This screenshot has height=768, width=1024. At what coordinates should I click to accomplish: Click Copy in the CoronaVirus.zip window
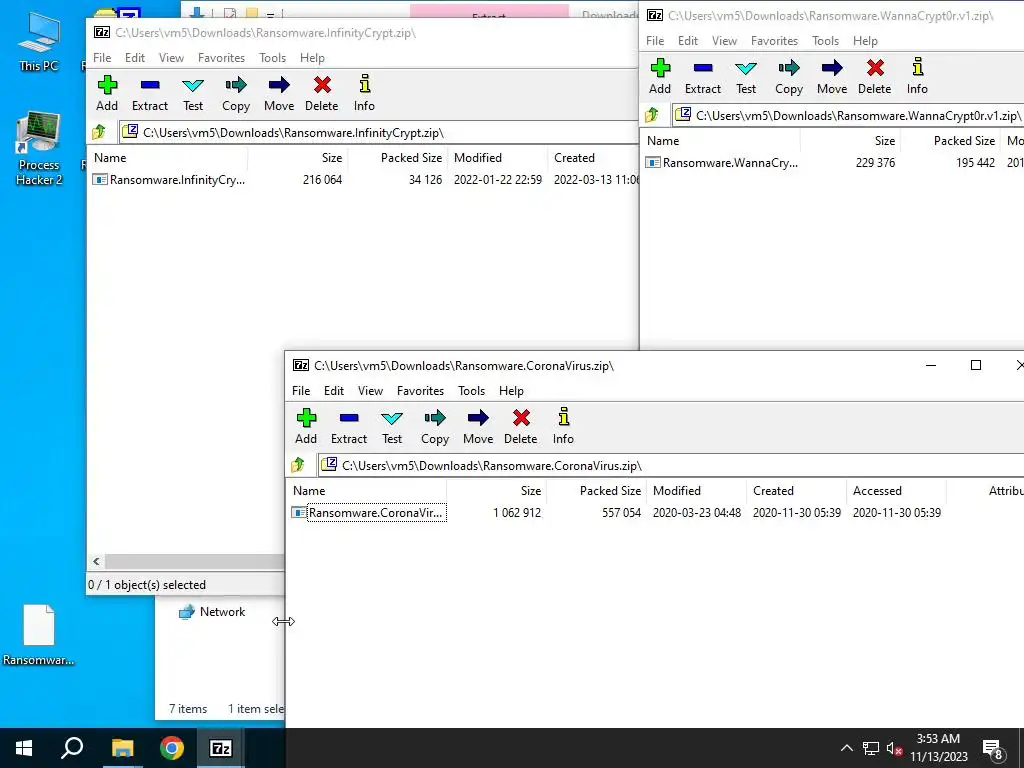point(435,426)
